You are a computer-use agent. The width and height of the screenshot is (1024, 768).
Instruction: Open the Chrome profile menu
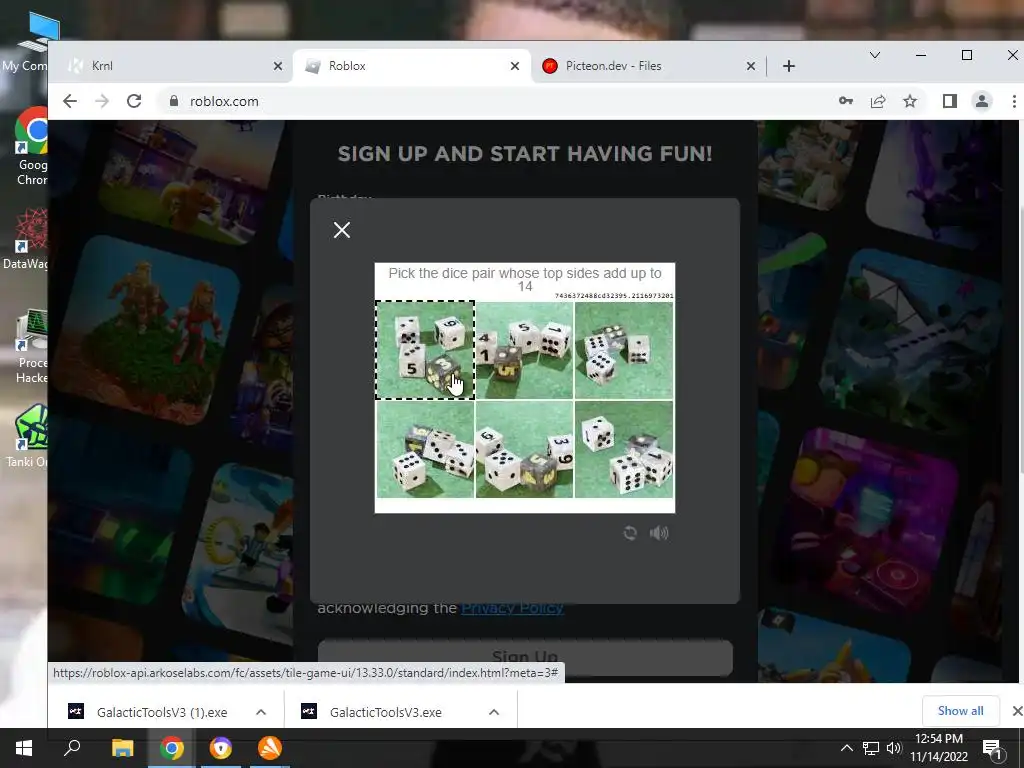point(982,101)
